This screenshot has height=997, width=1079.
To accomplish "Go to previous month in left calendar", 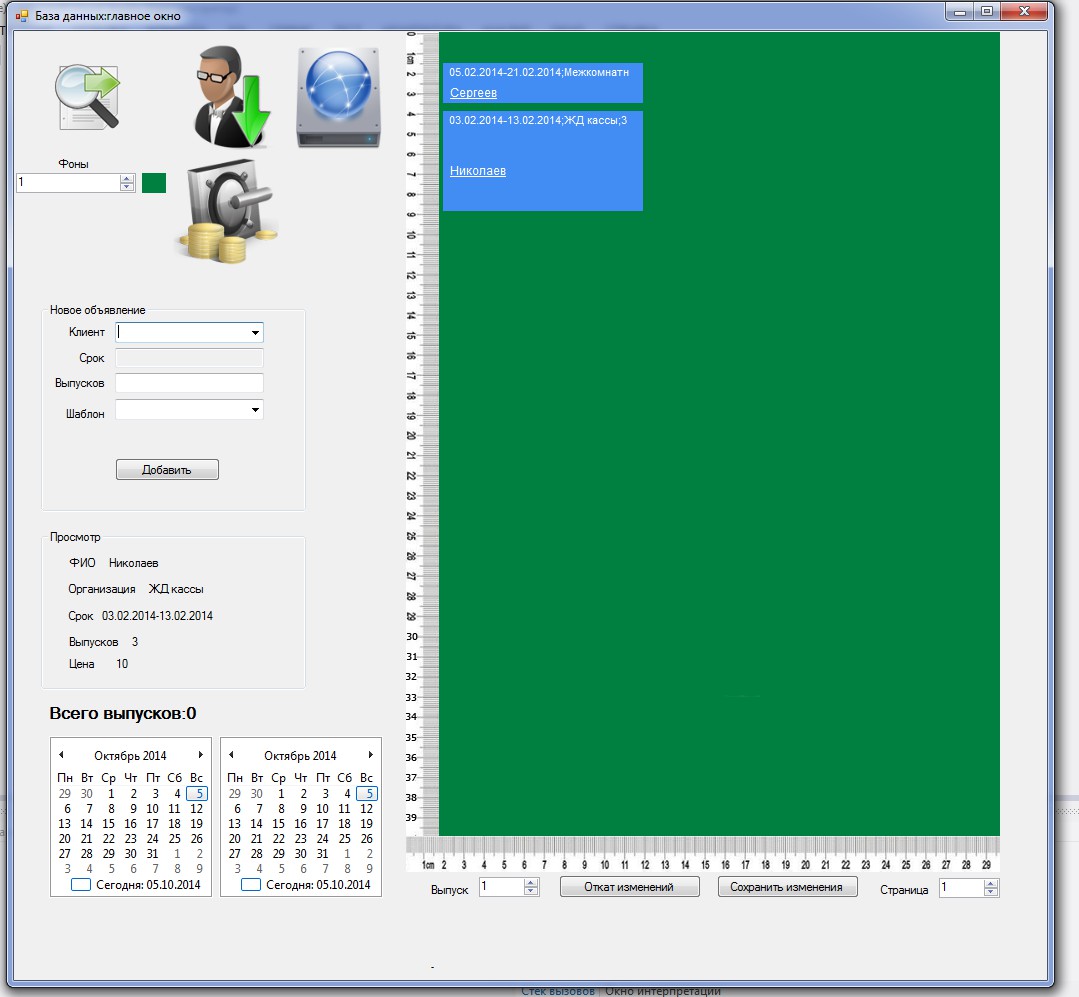I will (x=61, y=755).
